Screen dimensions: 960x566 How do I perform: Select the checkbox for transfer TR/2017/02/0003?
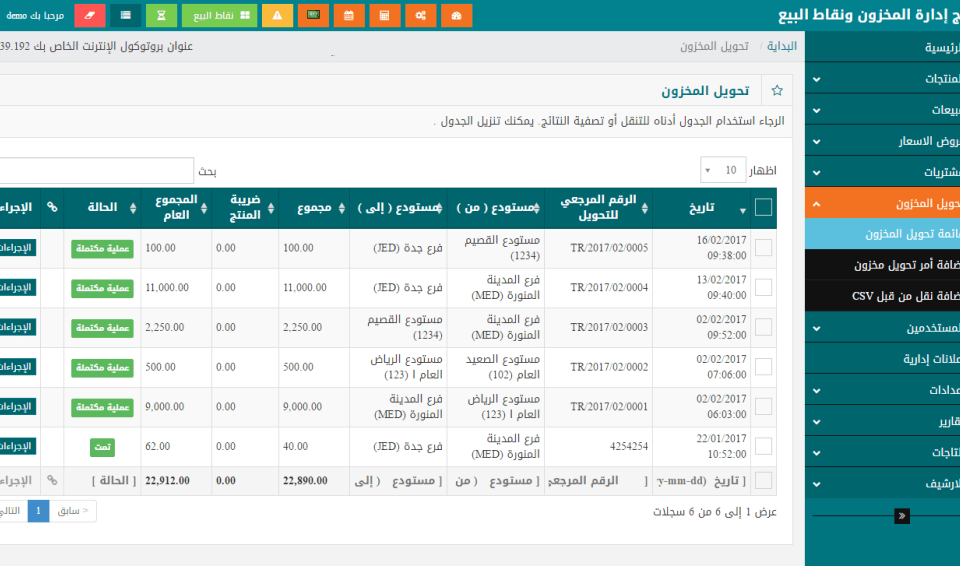(763, 327)
